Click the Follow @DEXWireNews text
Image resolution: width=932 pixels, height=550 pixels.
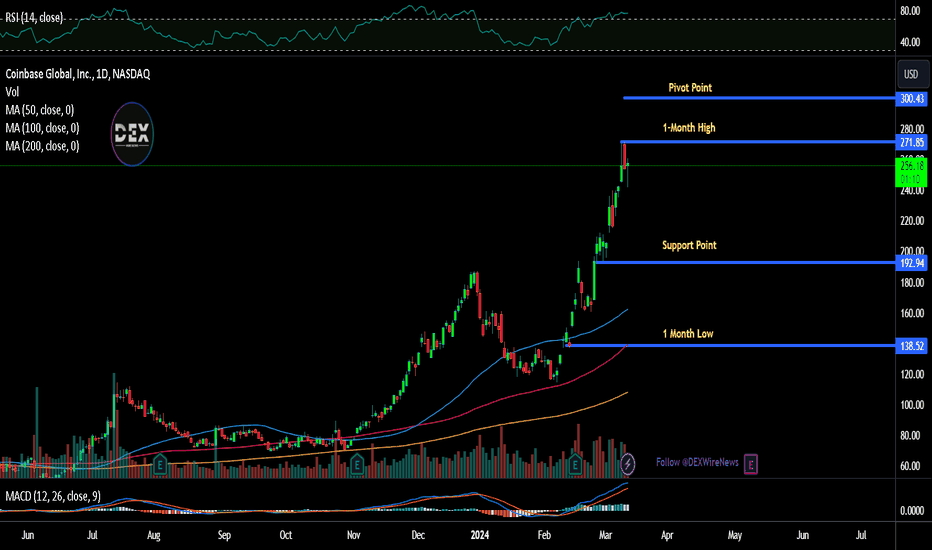coord(697,462)
